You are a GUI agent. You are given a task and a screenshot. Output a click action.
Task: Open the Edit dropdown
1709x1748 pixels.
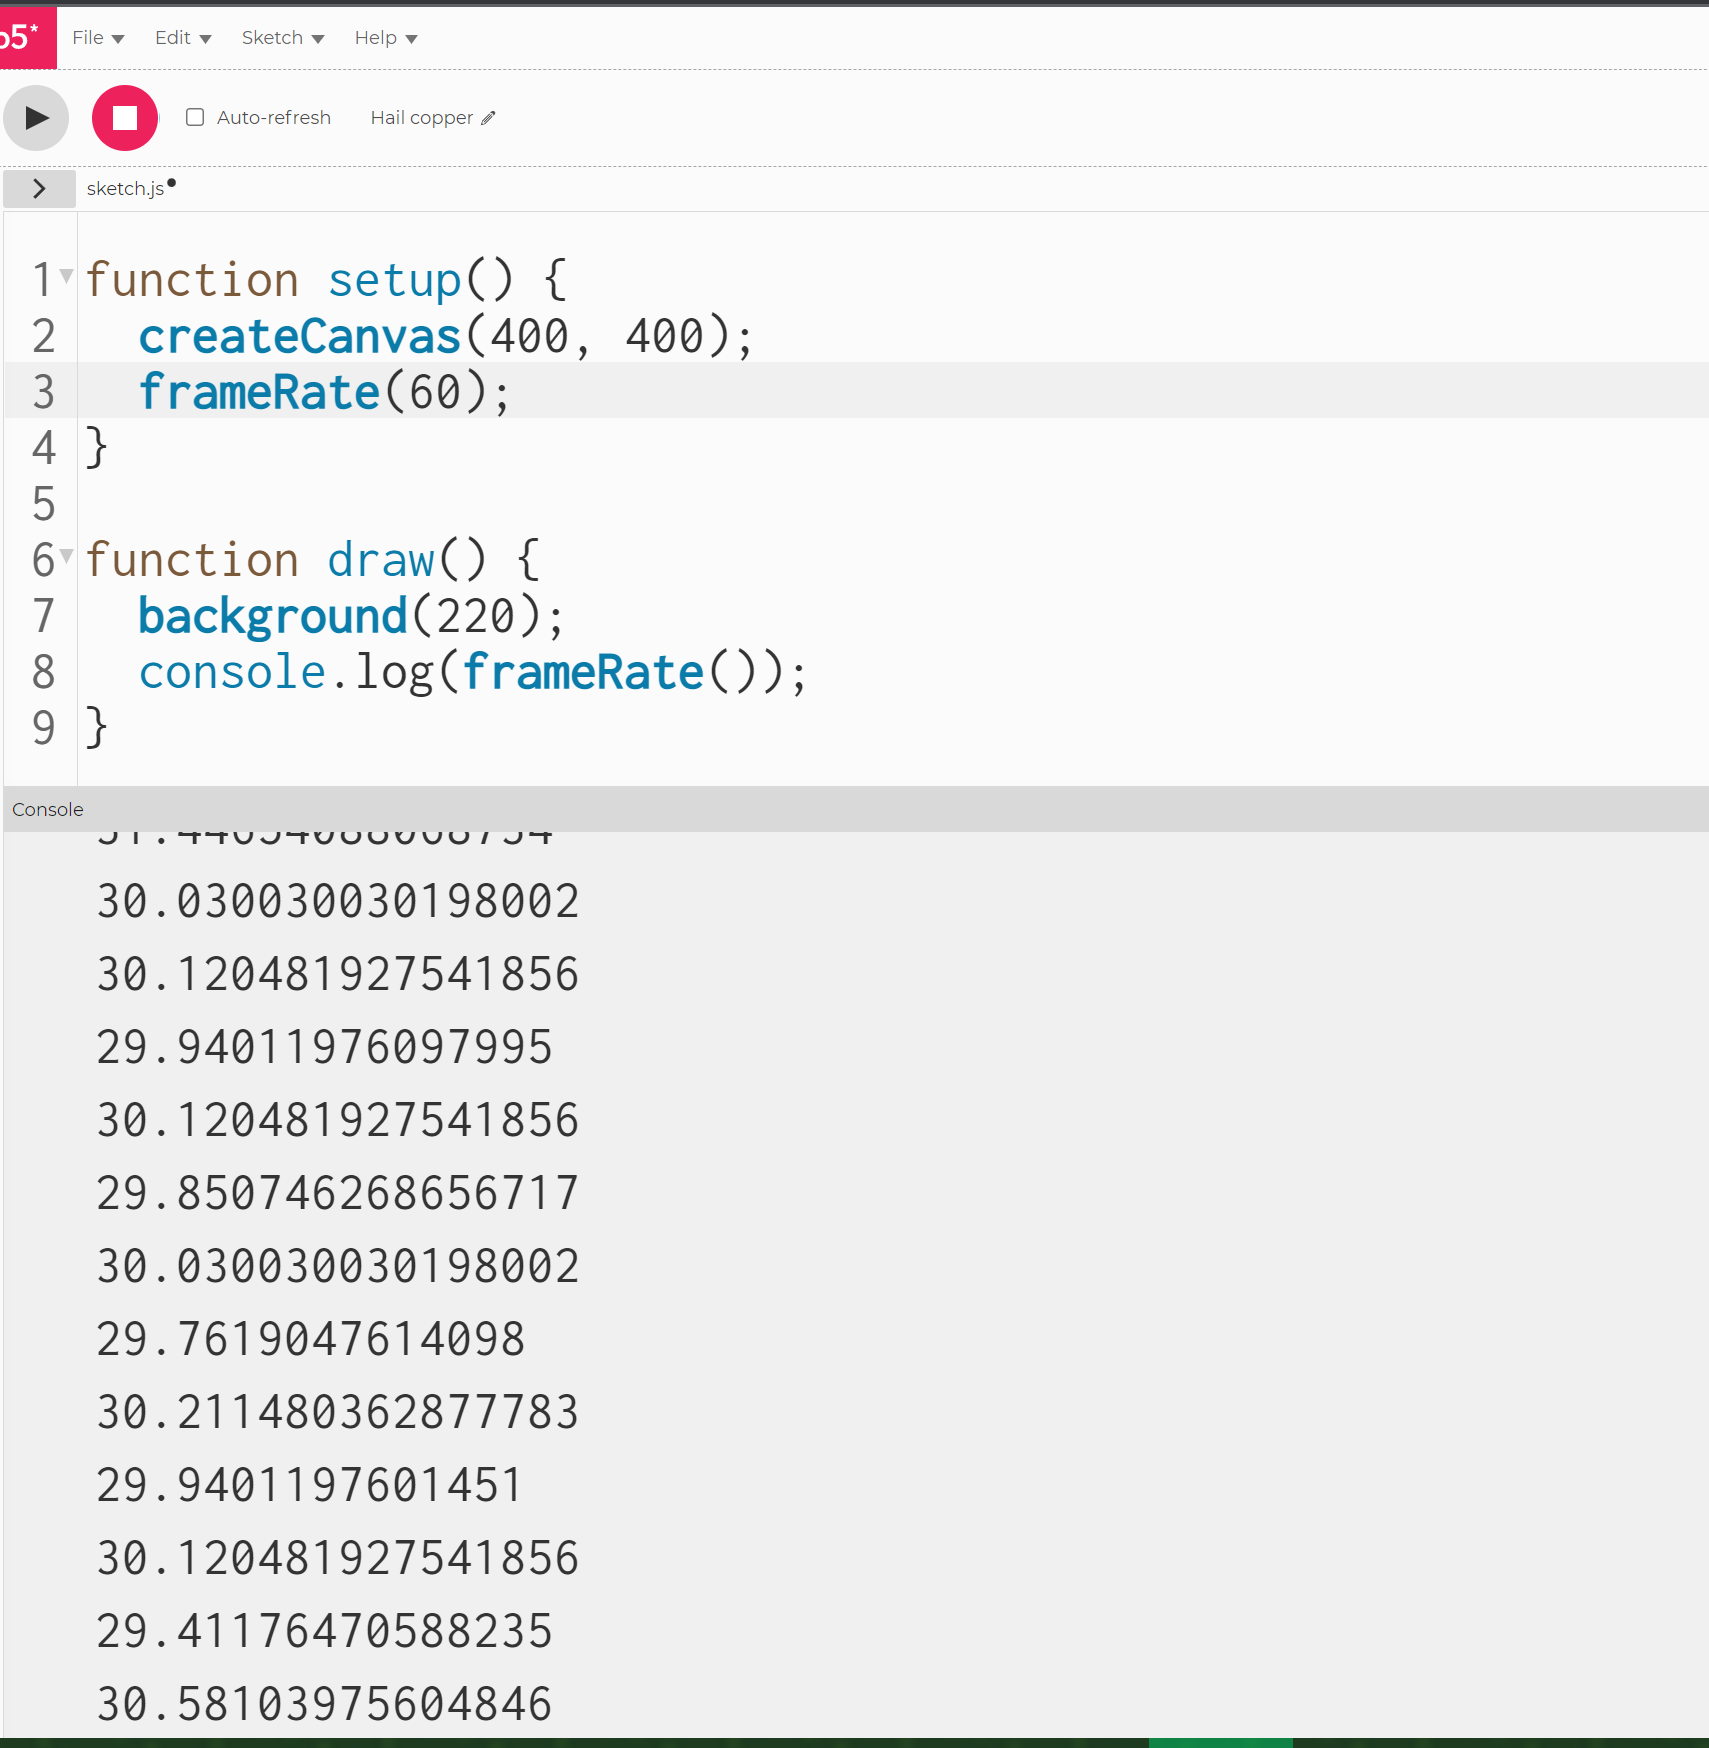tap(181, 37)
